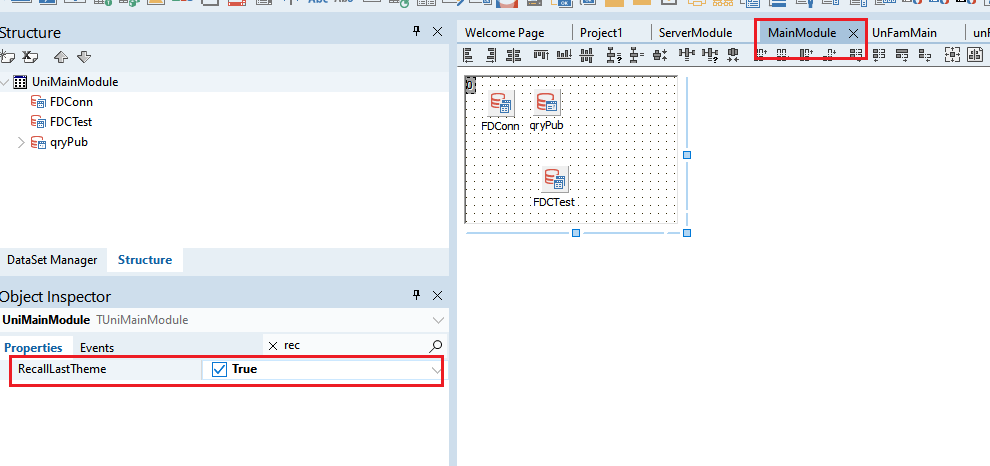This screenshot has height=466, width=990.
Task: Open the Events tab
Action: click(x=97, y=347)
